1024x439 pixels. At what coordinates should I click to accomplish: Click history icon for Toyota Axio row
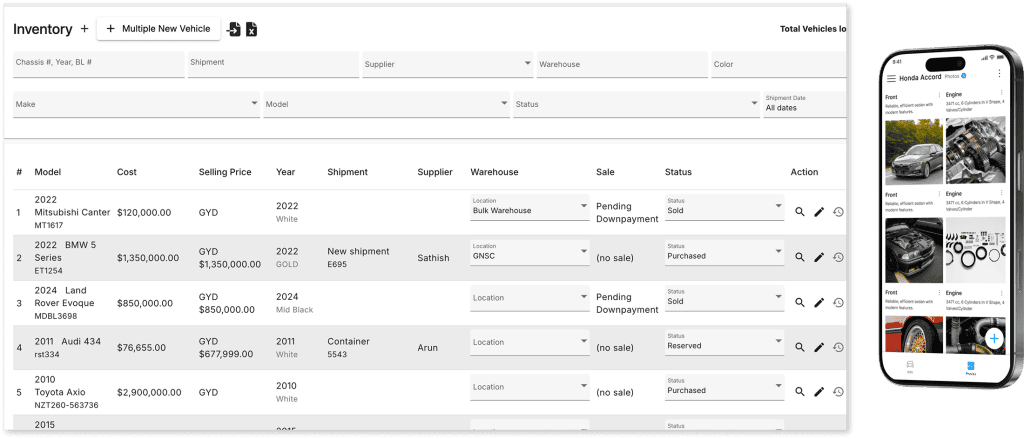pos(839,392)
